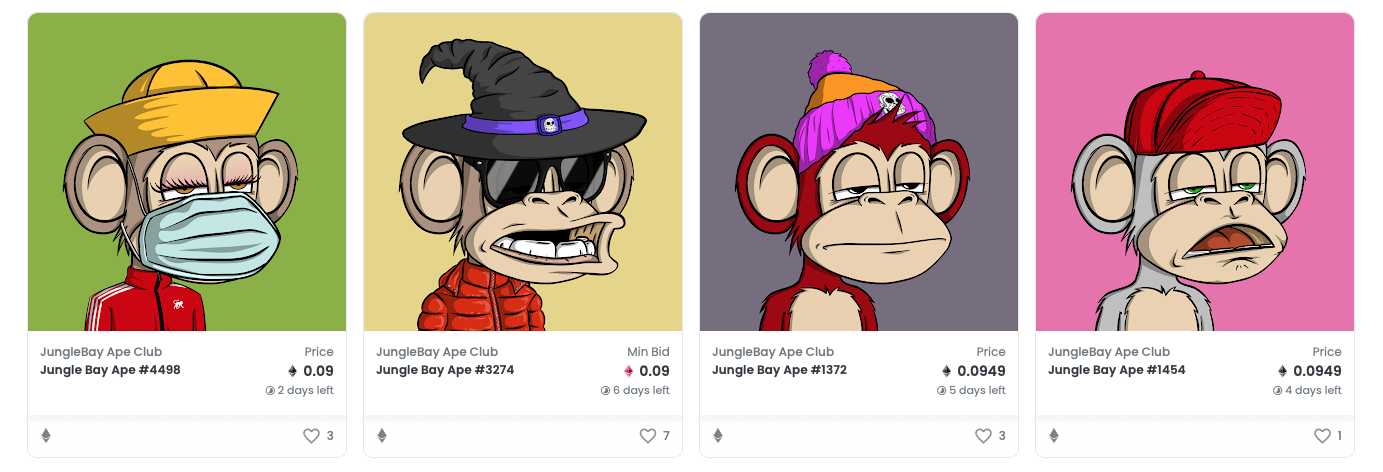
Task: Like Jungle Bay Ape #4498 heart icon
Action: (310, 436)
